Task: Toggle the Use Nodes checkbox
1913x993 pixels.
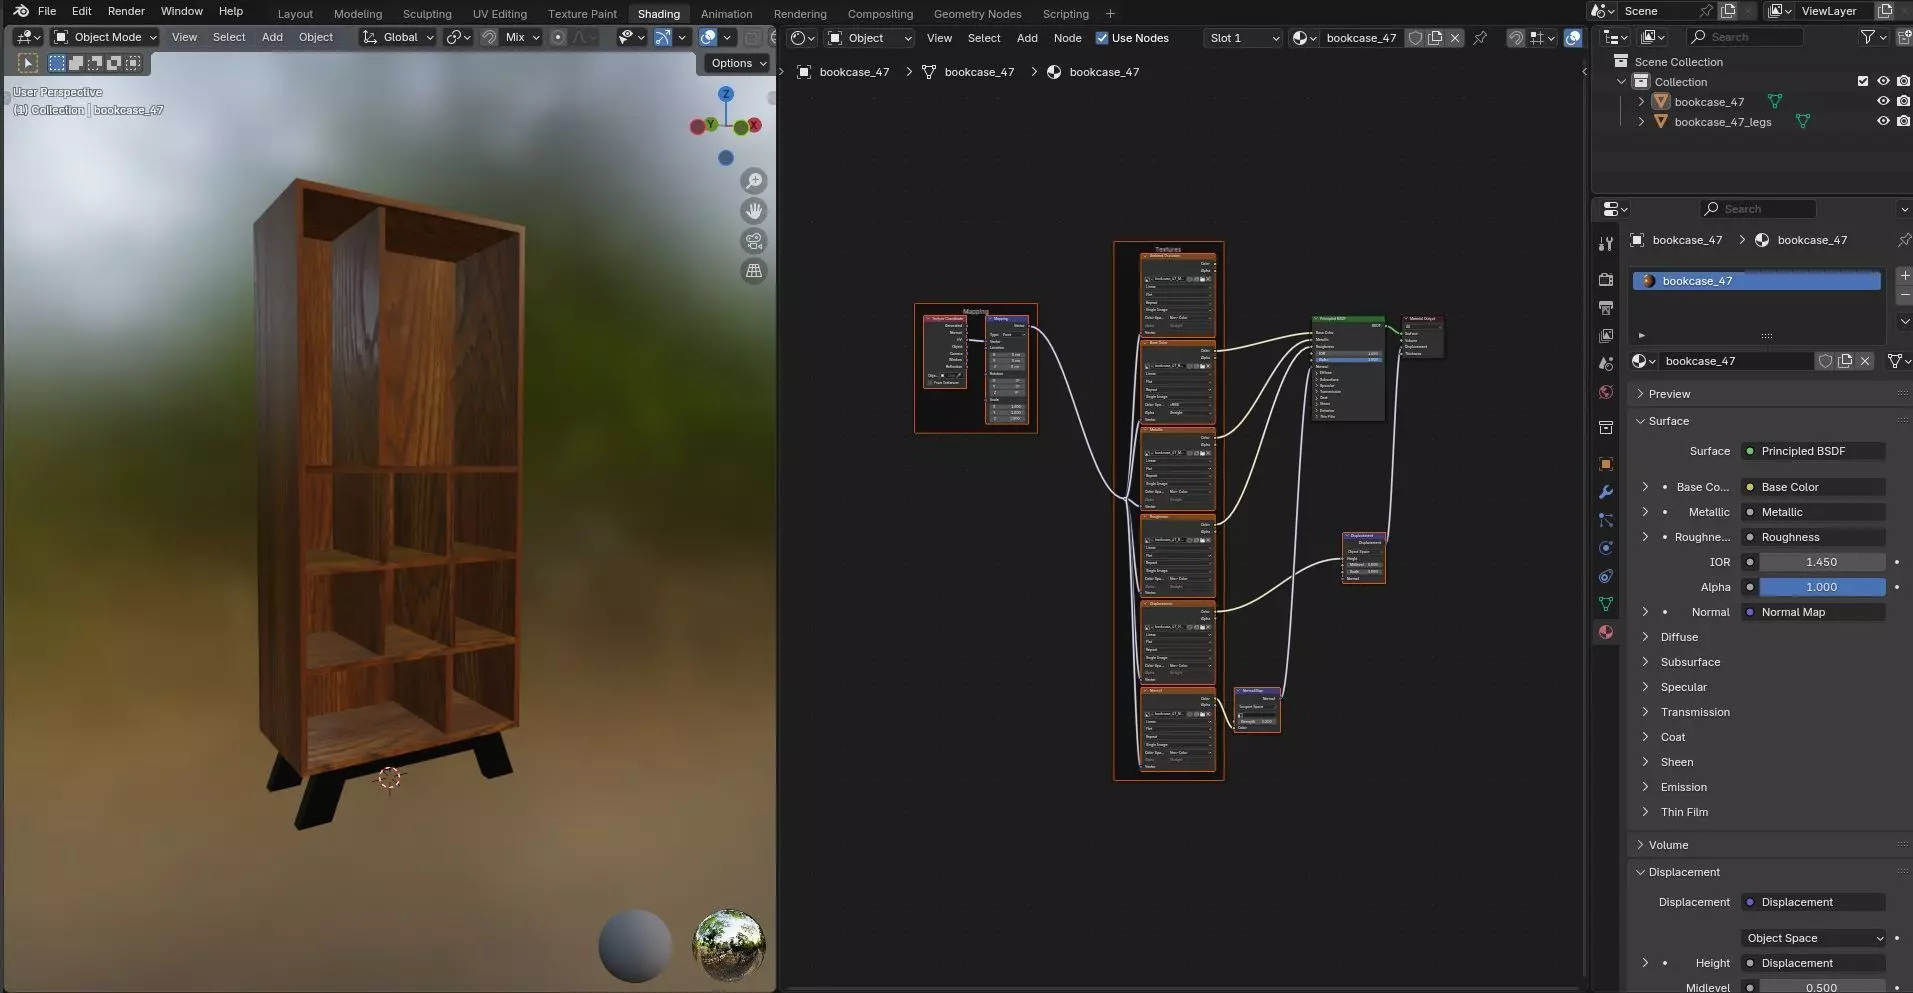Action: (1102, 38)
